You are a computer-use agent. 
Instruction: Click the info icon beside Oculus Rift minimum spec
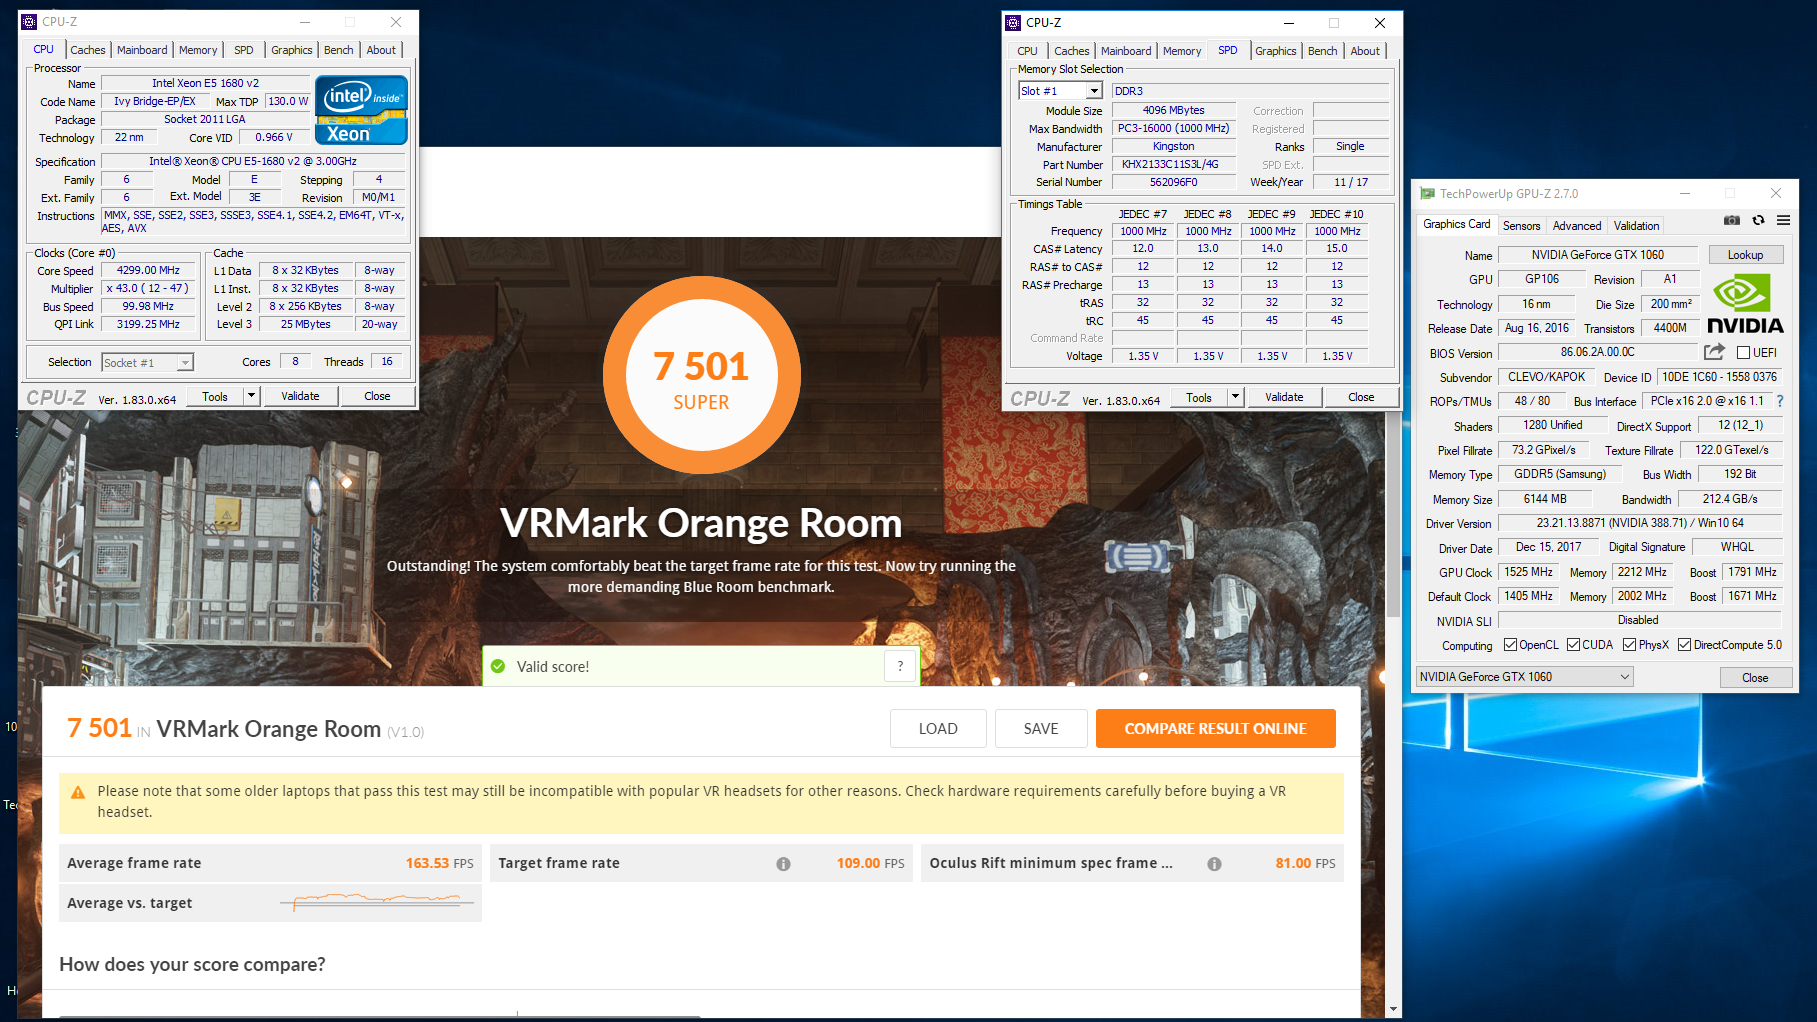(x=1214, y=864)
